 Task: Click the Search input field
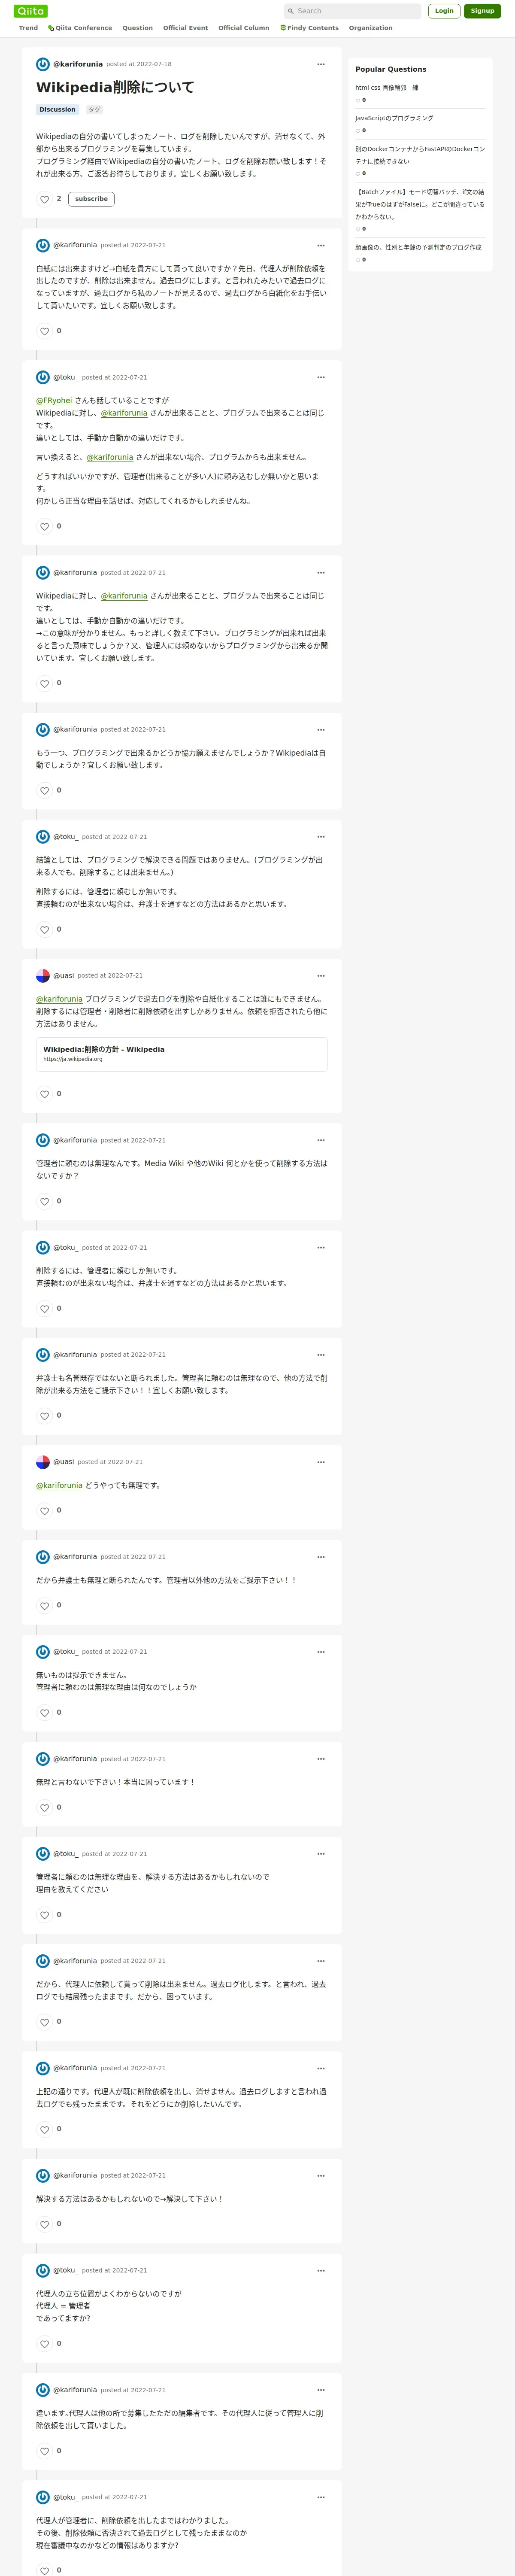point(352,11)
